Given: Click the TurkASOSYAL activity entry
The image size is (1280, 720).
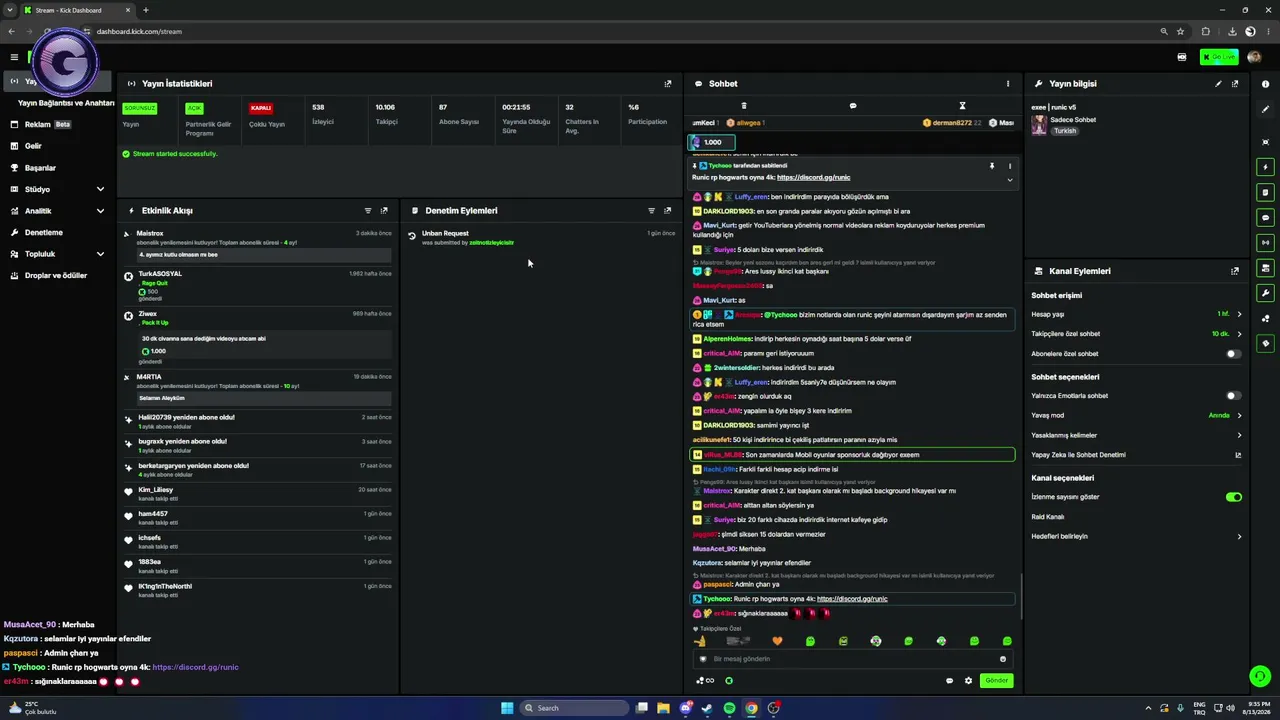Looking at the screenshot, I should (x=258, y=285).
